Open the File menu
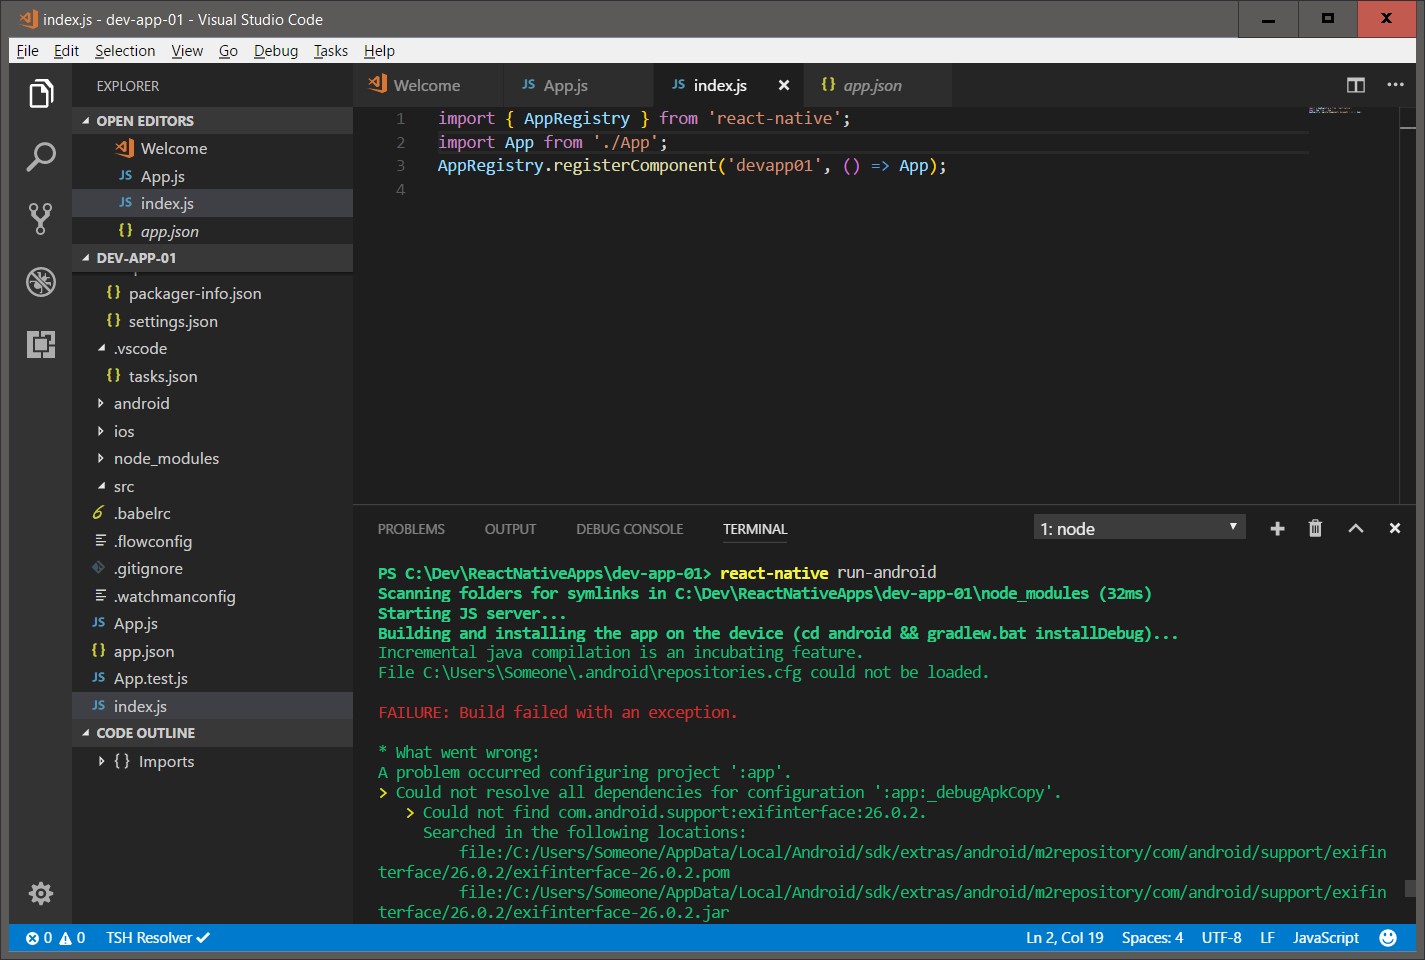The image size is (1425, 960). tap(28, 51)
